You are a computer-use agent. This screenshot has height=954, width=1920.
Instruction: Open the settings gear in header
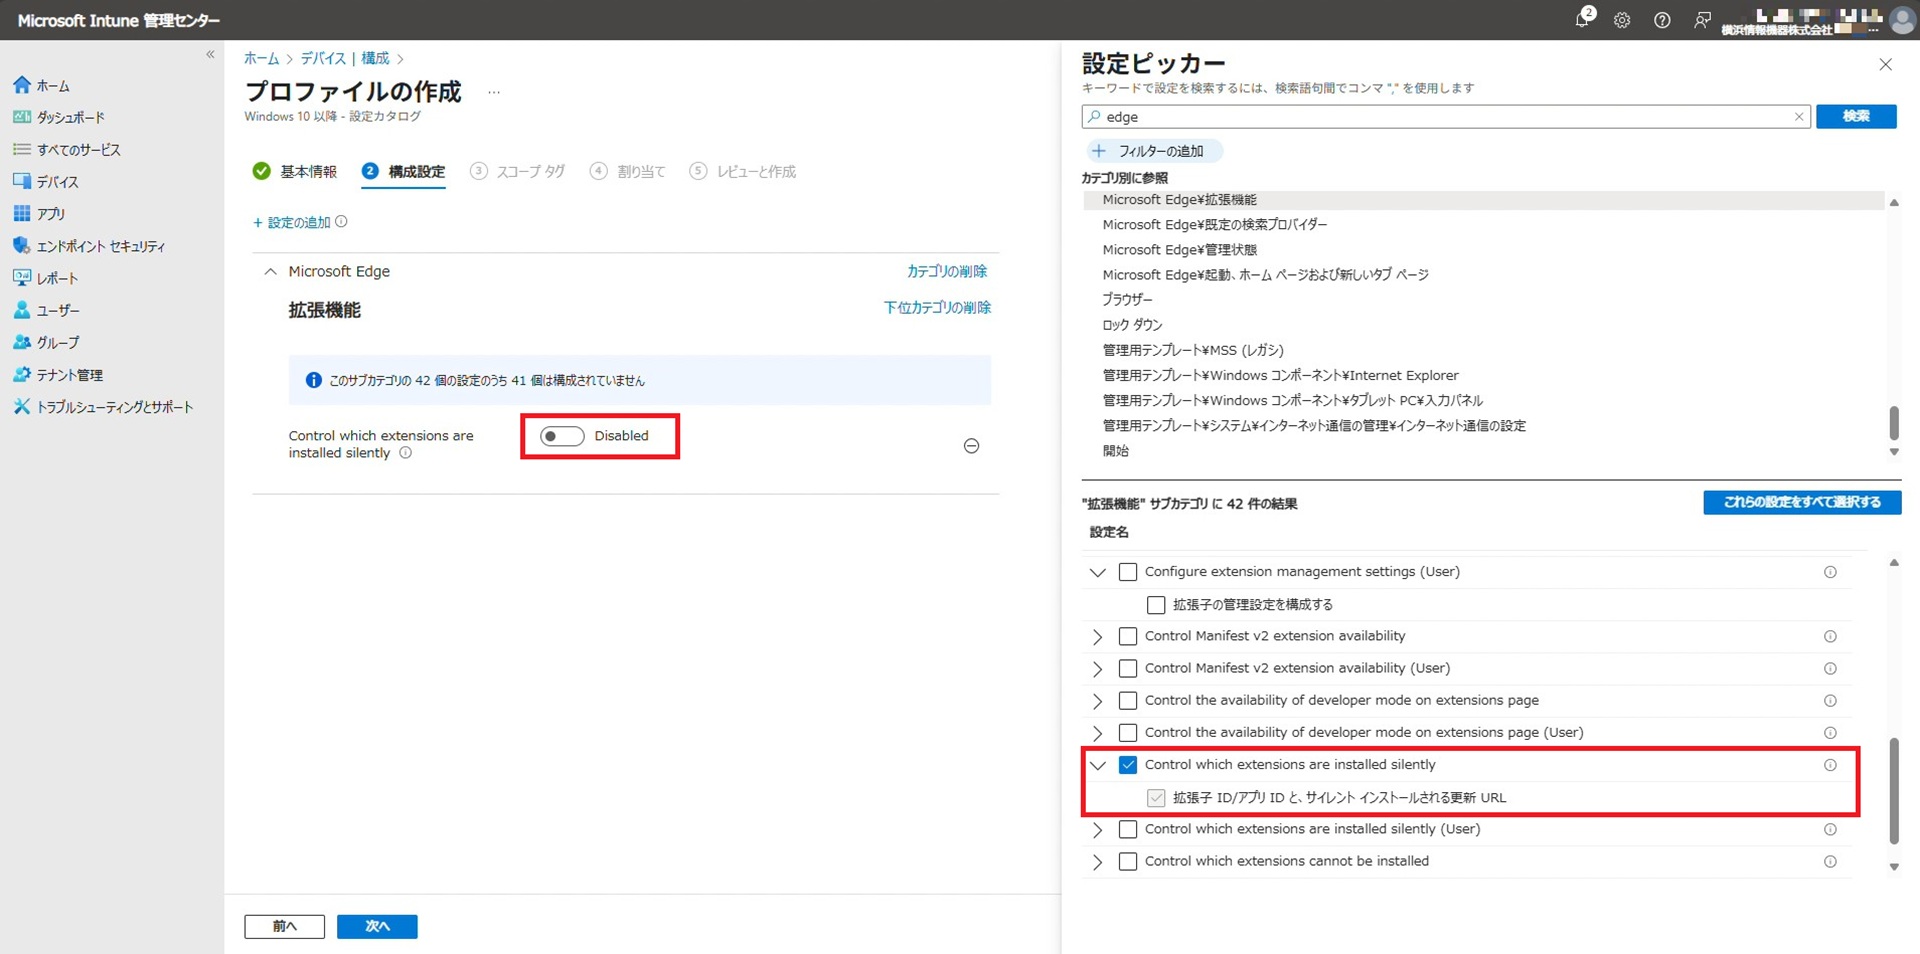click(1622, 20)
